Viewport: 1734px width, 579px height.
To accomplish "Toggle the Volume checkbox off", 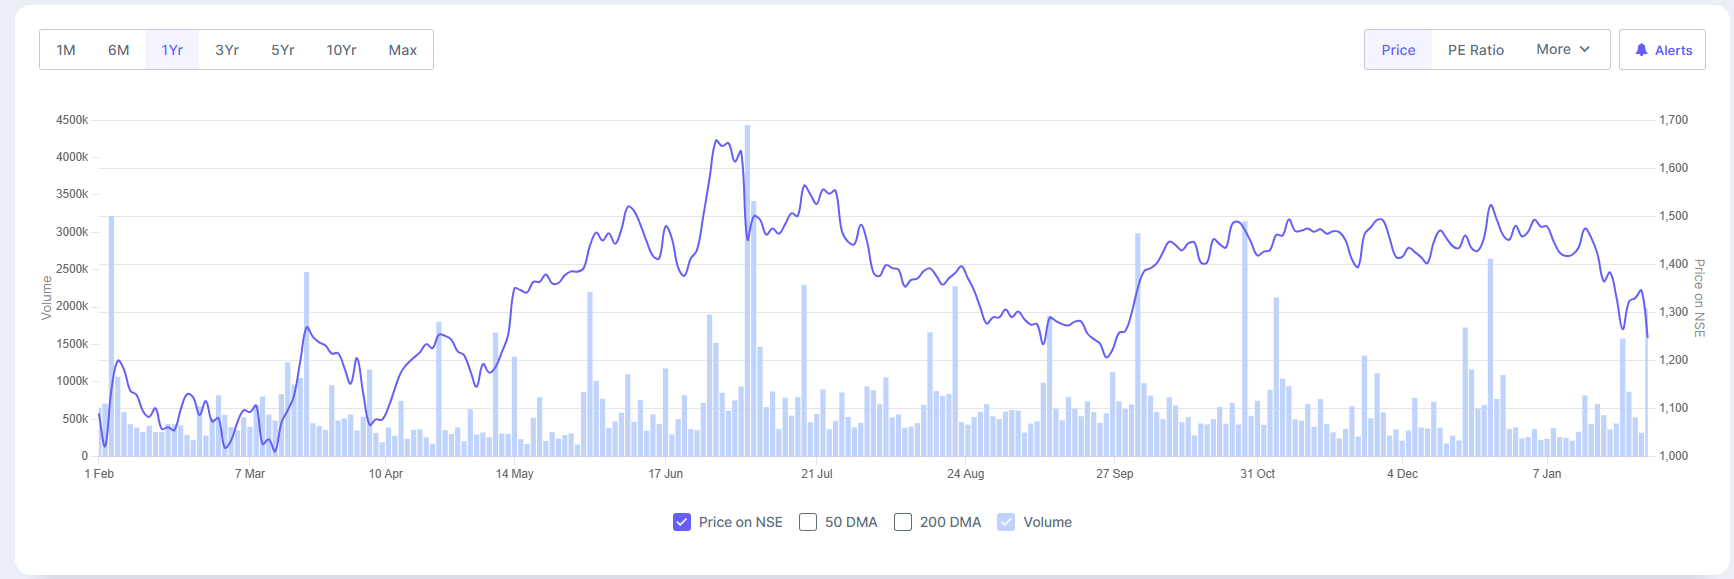I will 1006,522.
